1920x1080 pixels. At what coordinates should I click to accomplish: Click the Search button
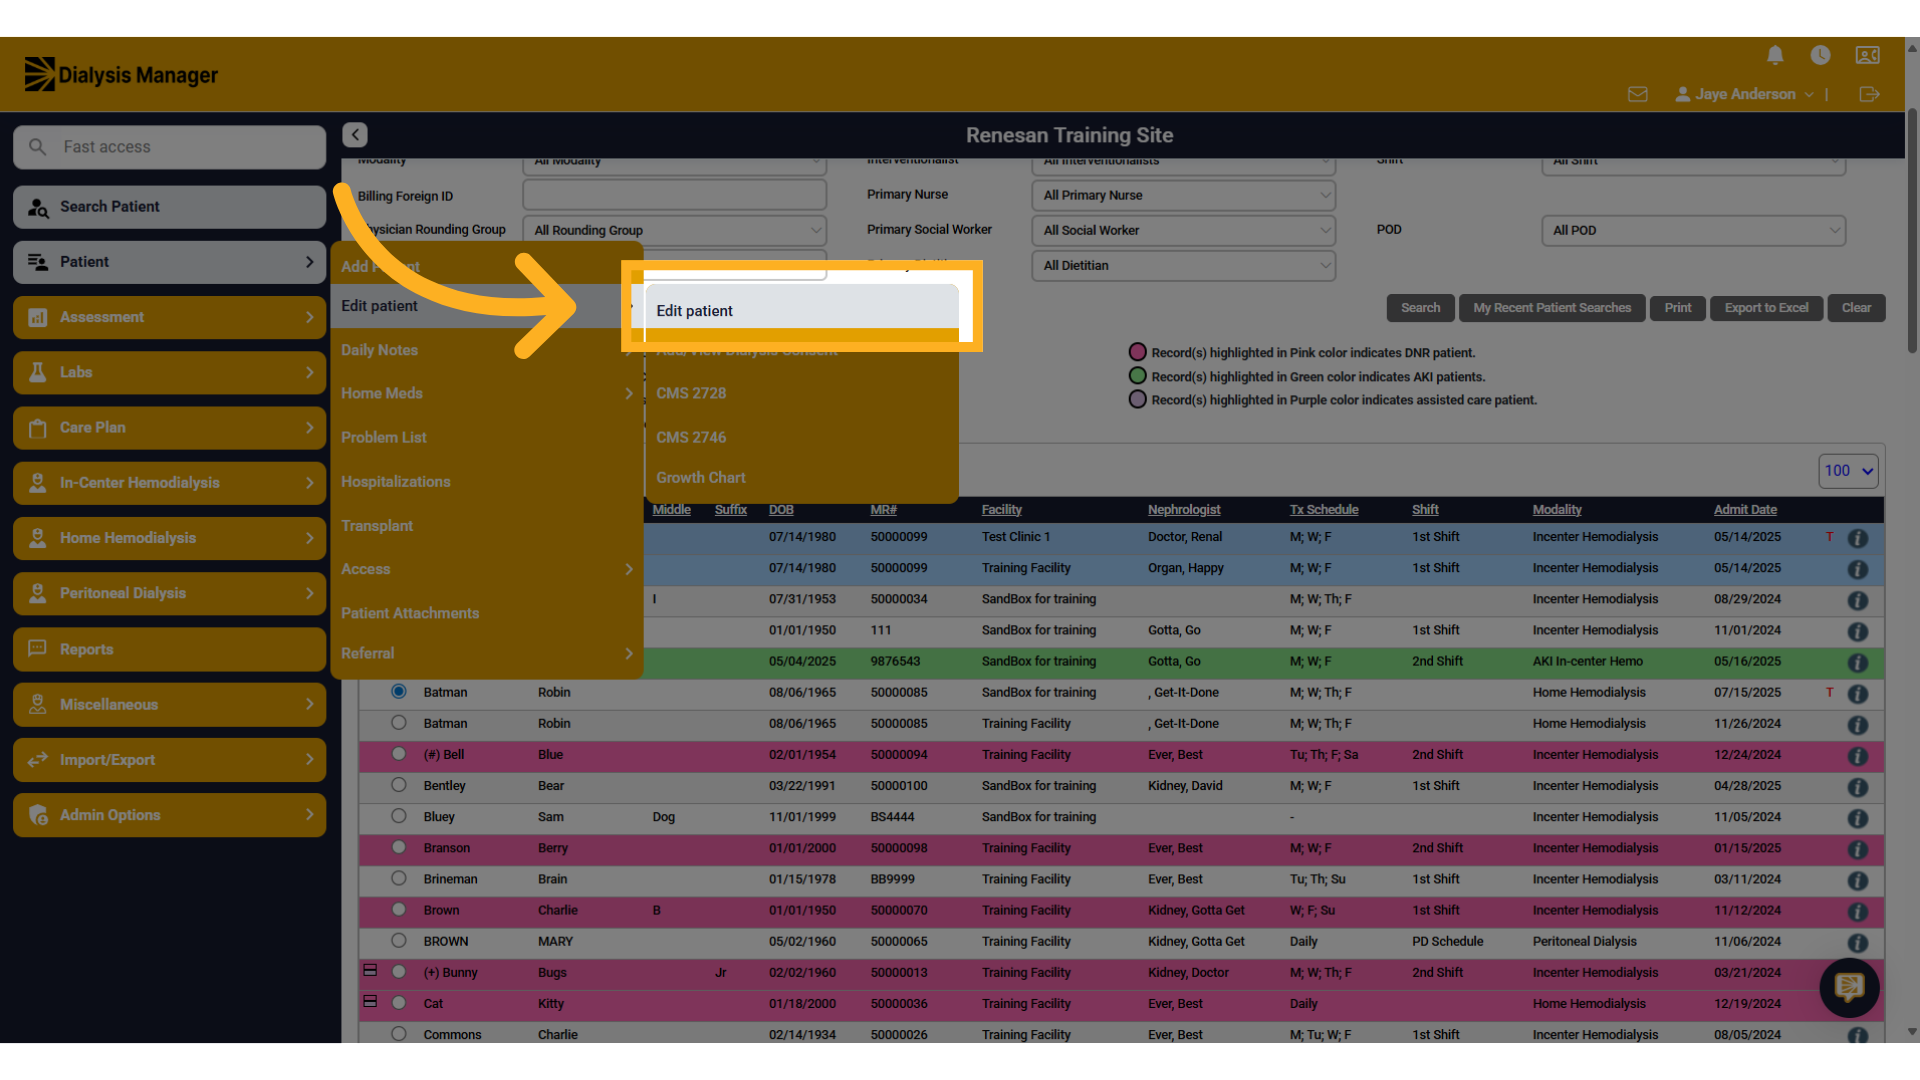click(x=1420, y=308)
